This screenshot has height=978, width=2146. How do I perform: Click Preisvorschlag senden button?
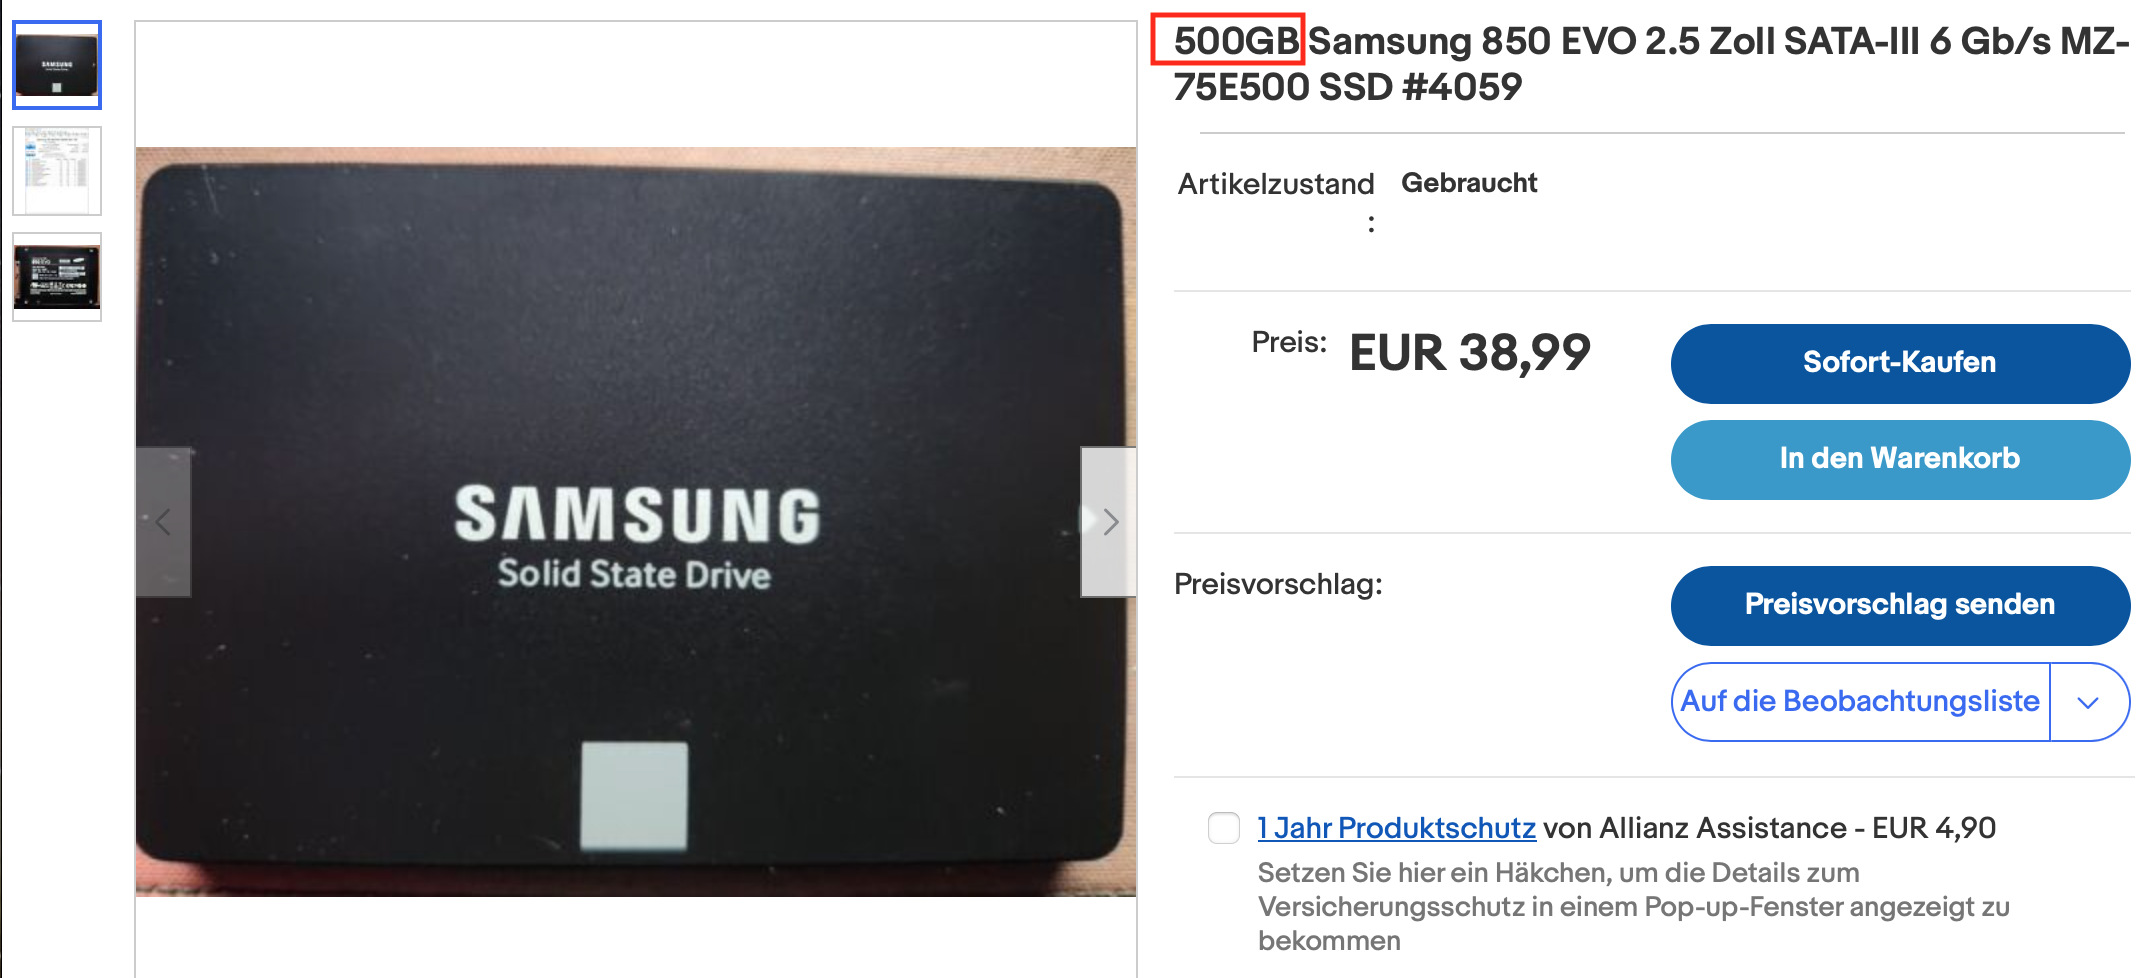1900,605
